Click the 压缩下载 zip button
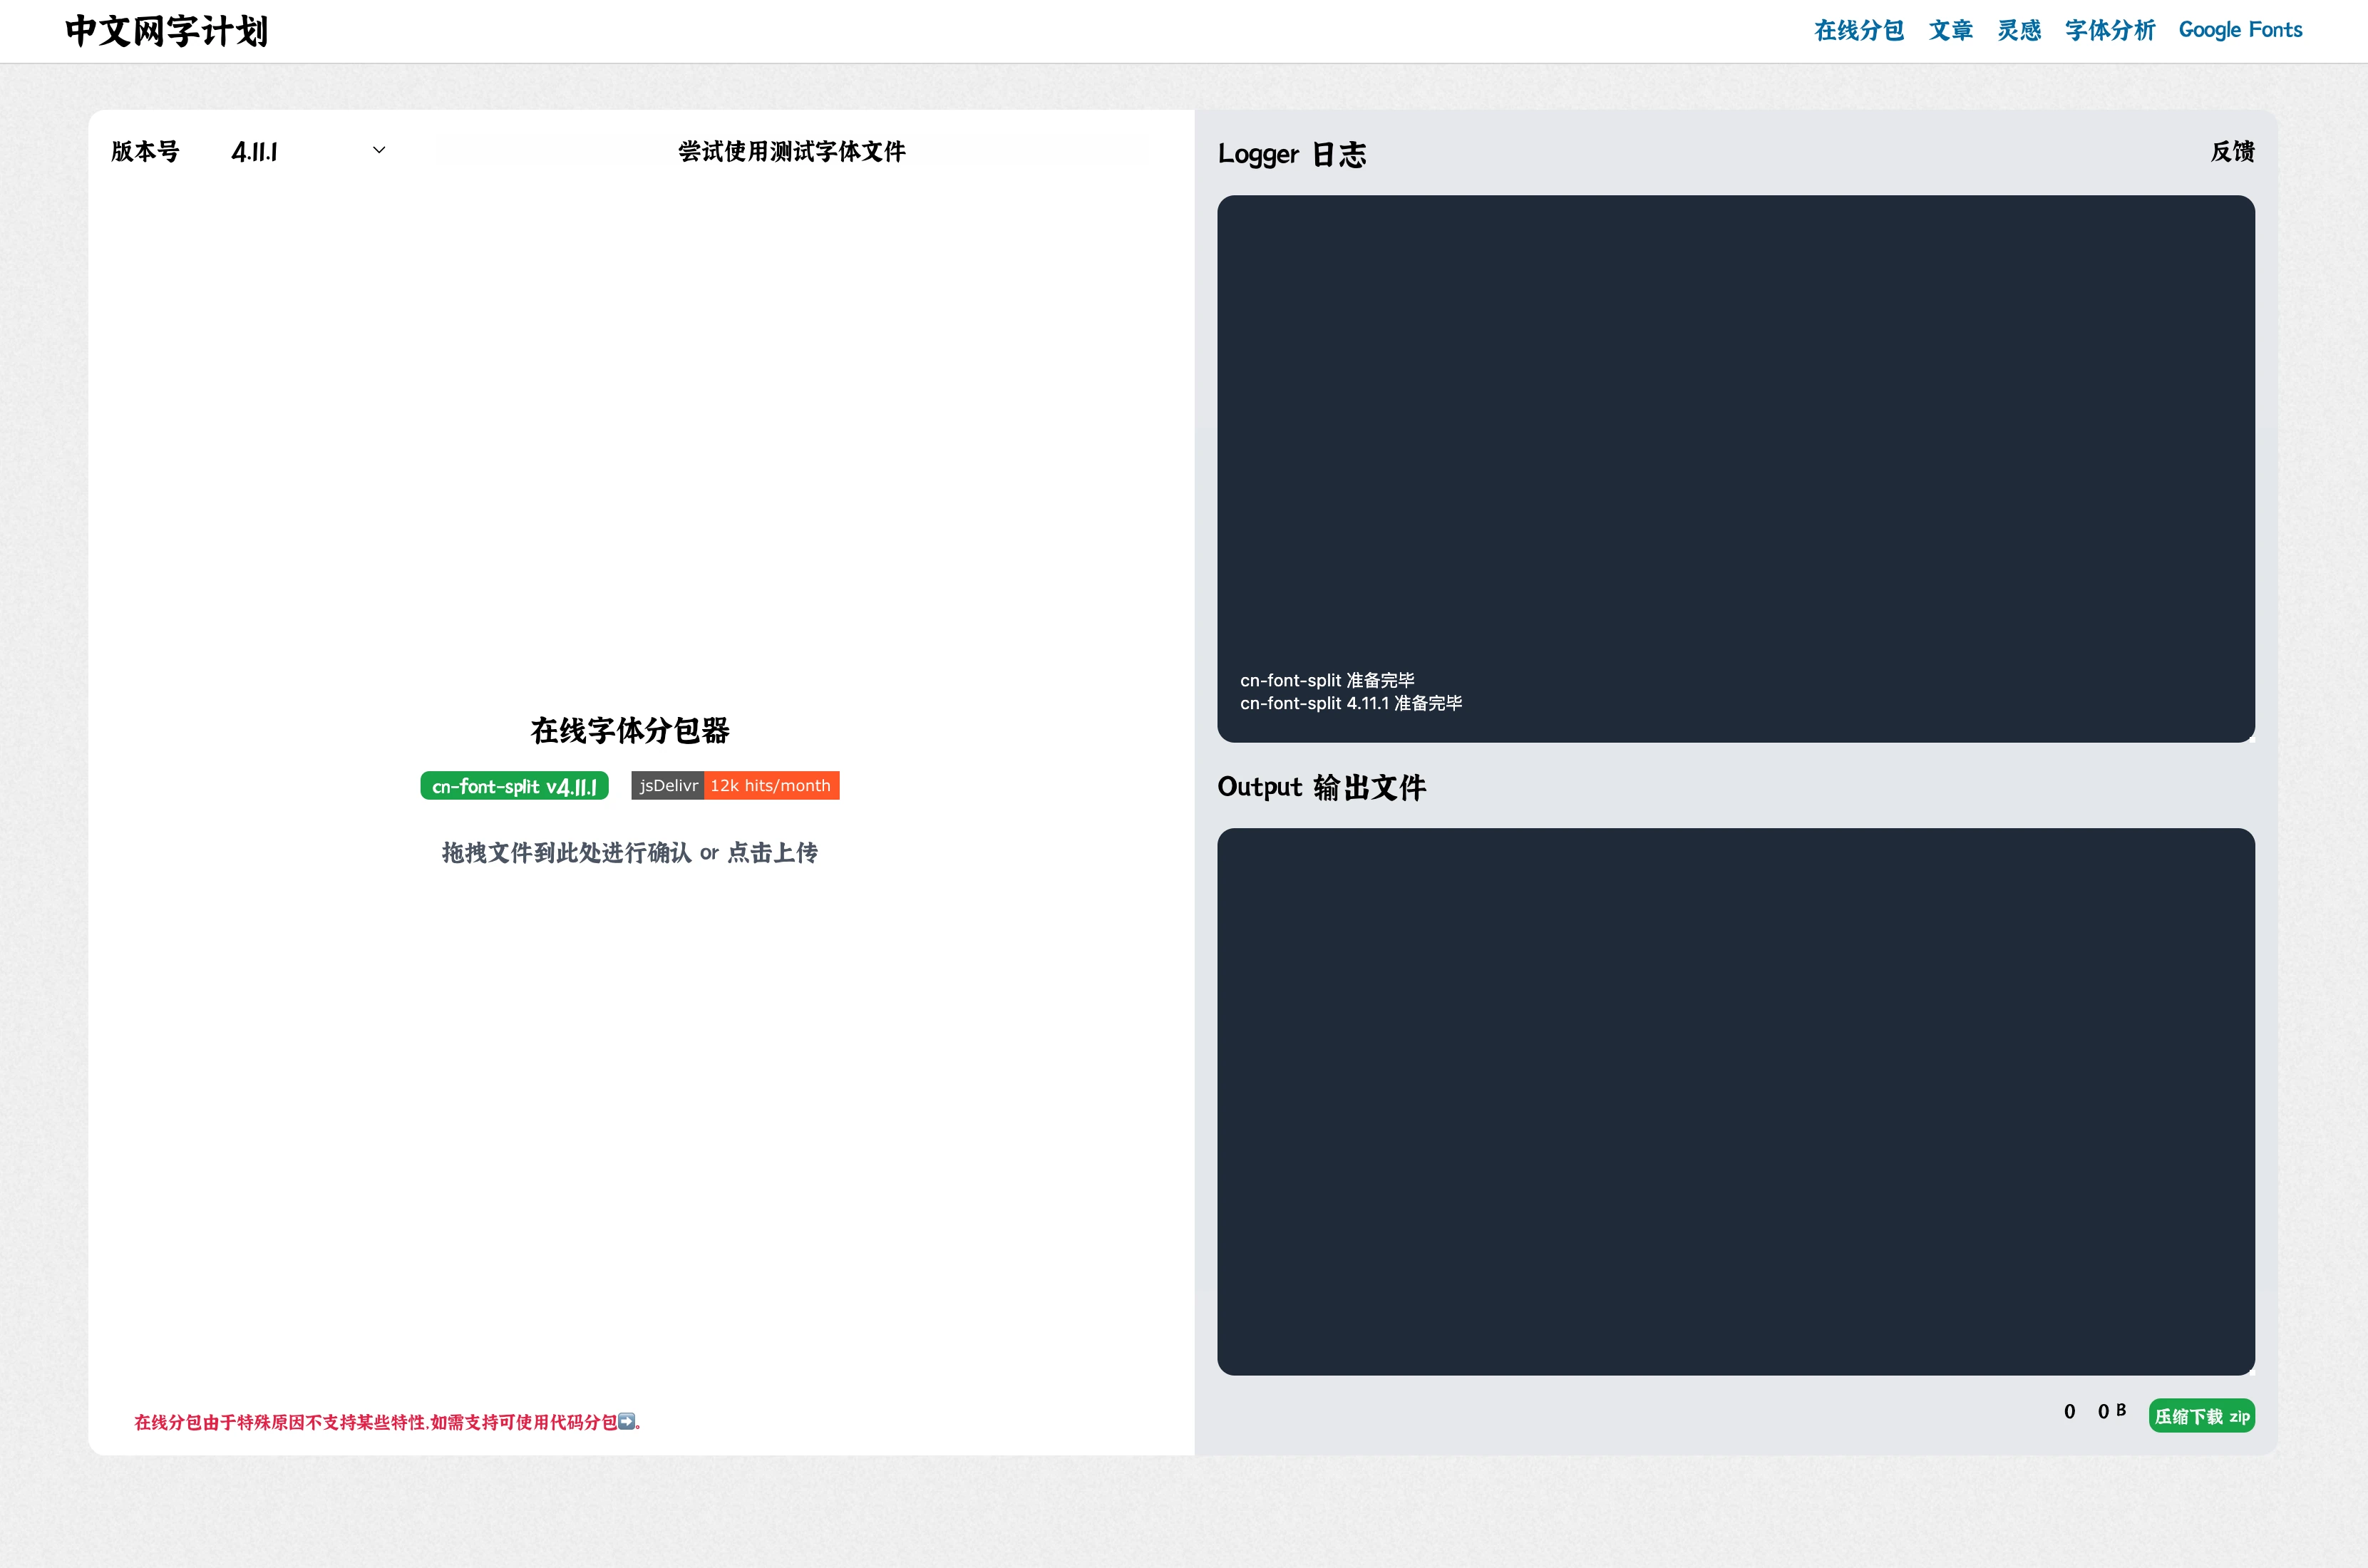Viewport: 2368px width, 1568px height. [2201, 1415]
